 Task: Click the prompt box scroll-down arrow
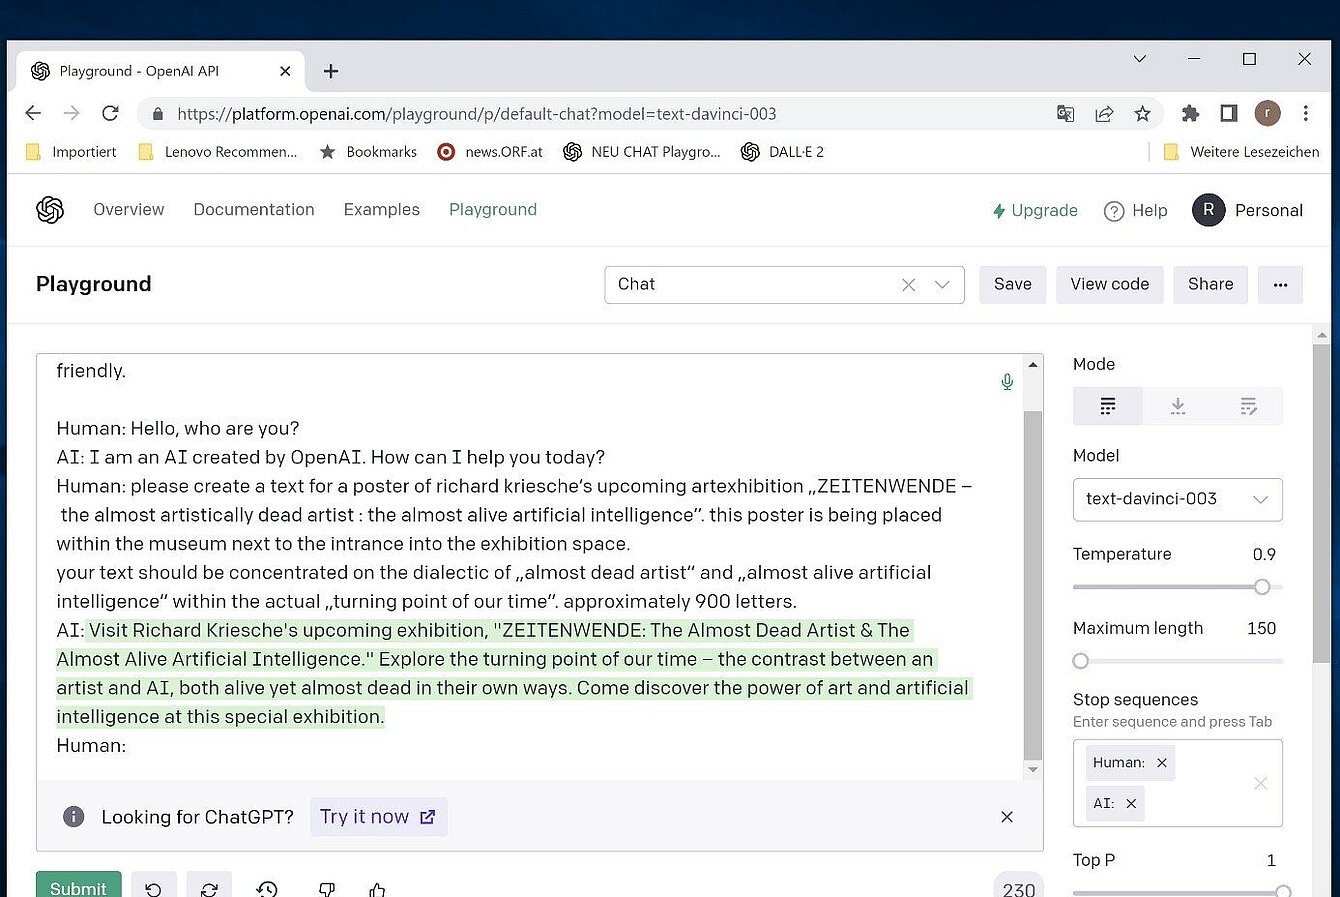point(1033,770)
